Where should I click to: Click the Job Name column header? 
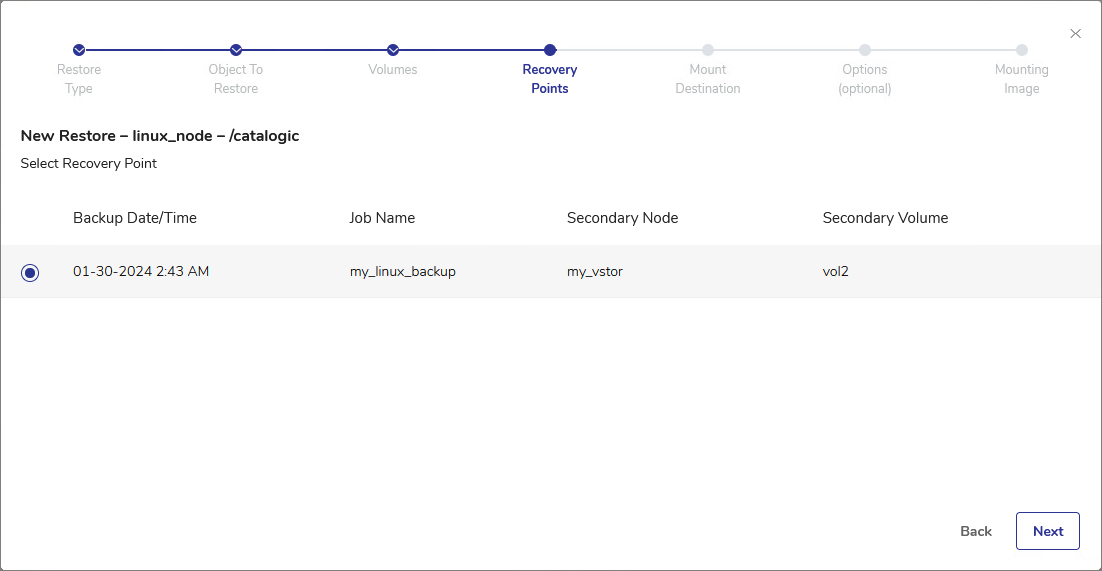[382, 218]
